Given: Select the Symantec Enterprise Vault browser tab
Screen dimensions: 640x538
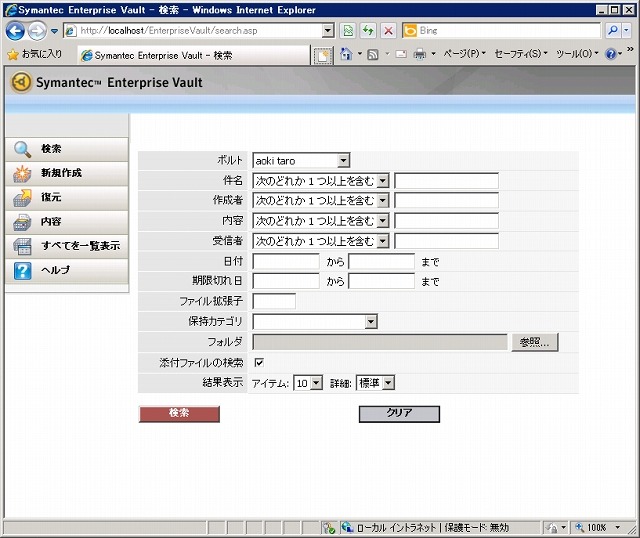Looking at the screenshot, I should [194, 56].
